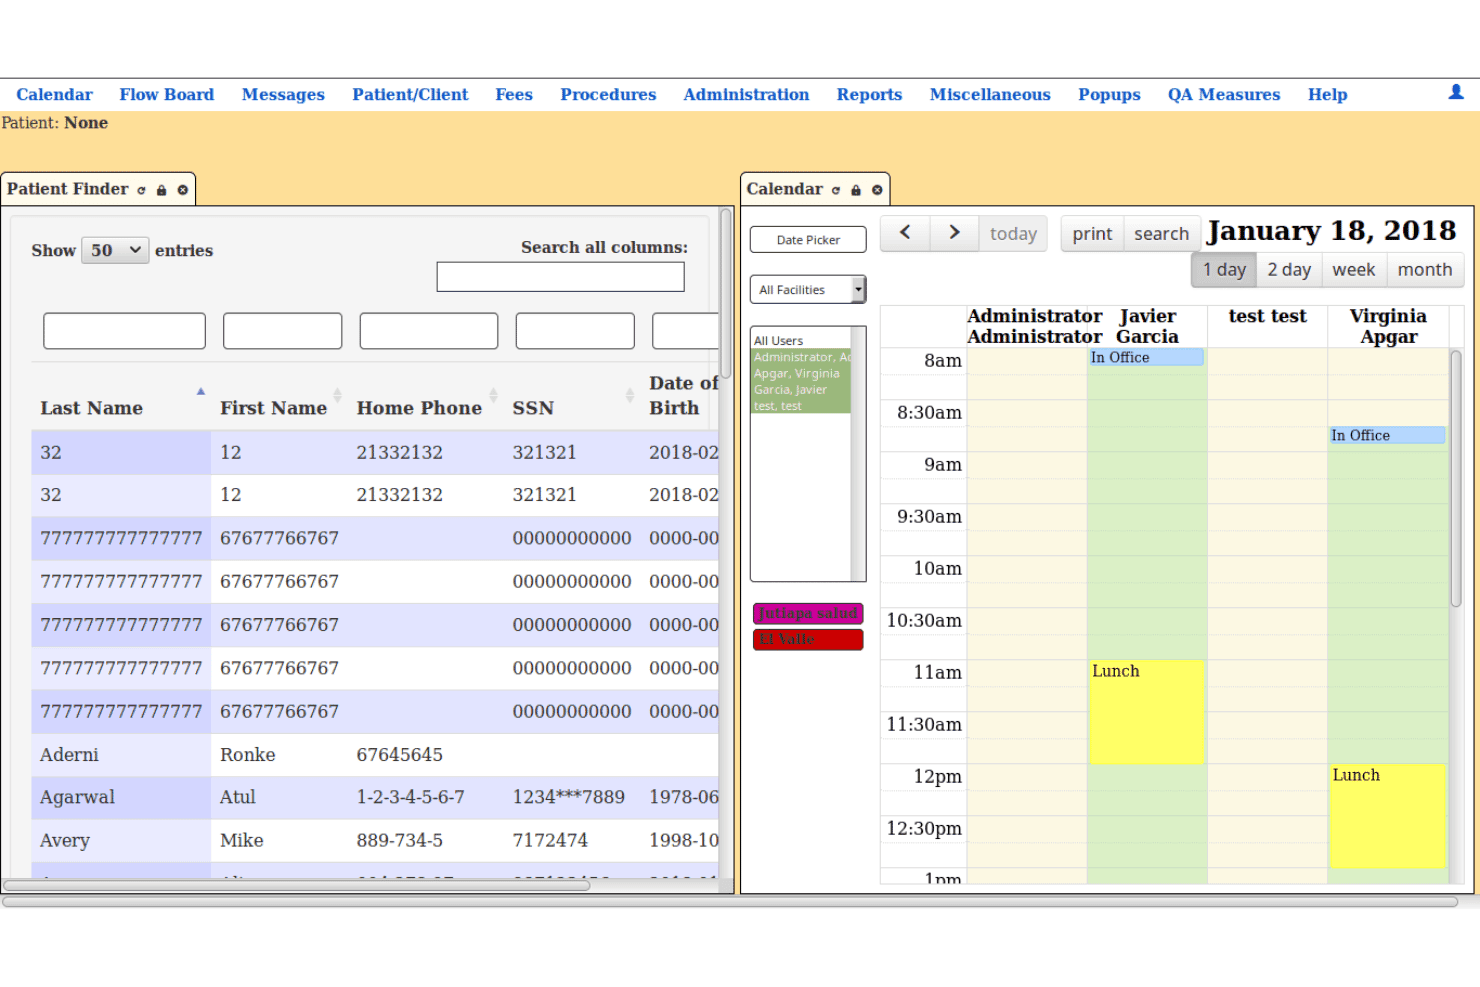Open the All Facilities dropdown
1480x987 pixels.
pyautogui.click(x=808, y=290)
